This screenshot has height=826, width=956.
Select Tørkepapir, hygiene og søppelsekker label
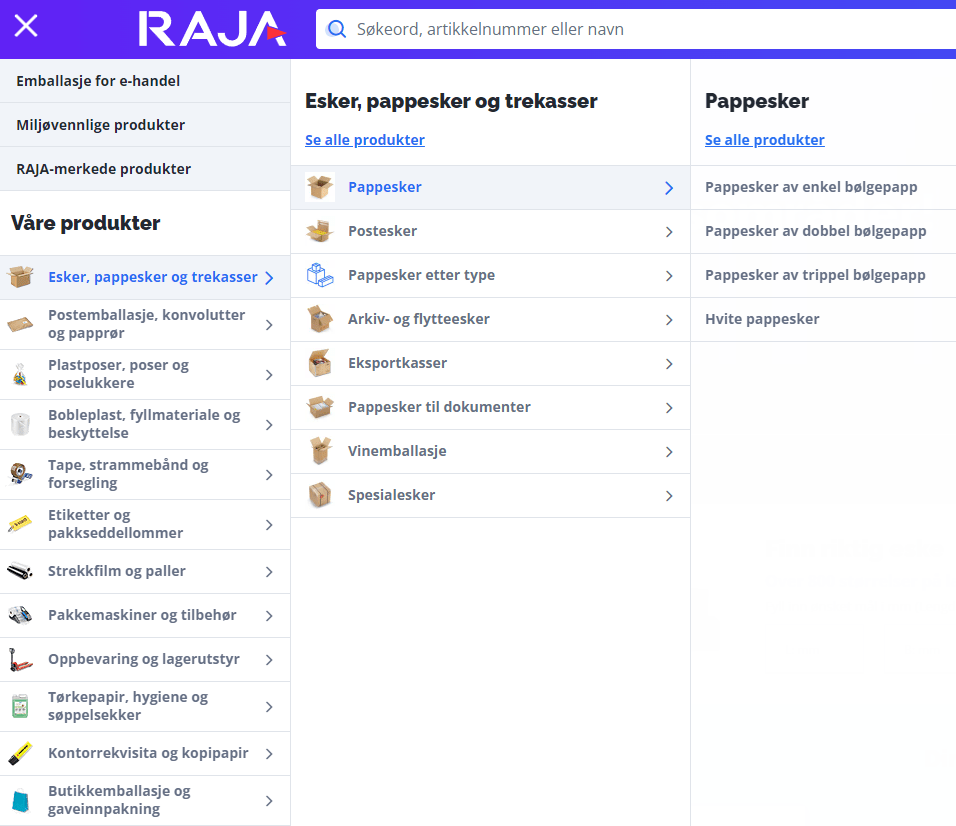click(x=128, y=706)
